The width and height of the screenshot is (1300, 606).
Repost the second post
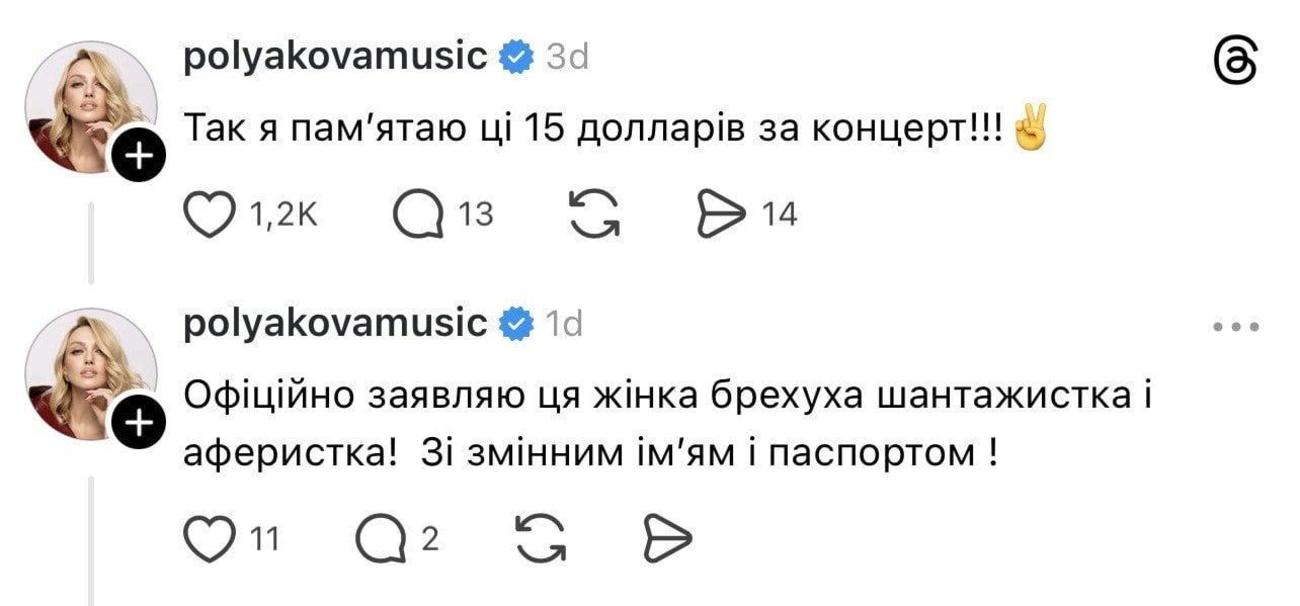click(539, 540)
